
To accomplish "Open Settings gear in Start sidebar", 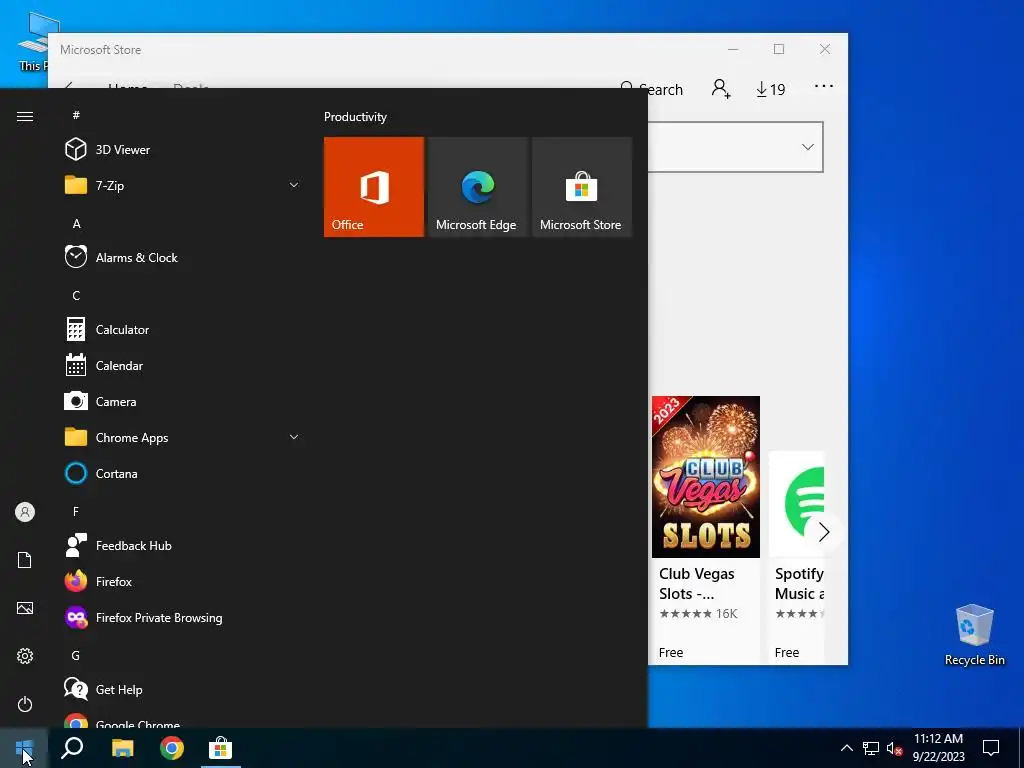I will [x=25, y=656].
